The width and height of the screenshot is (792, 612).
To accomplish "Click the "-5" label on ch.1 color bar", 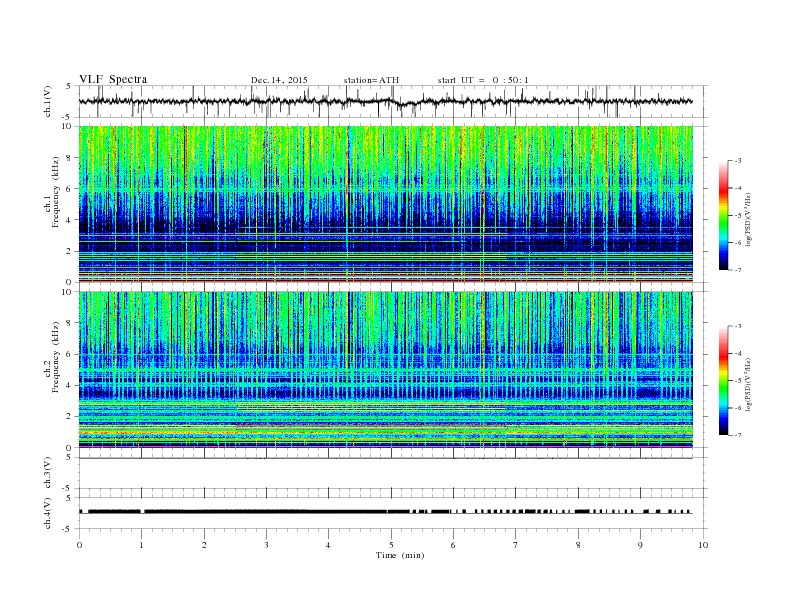I will click(x=738, y=216).
